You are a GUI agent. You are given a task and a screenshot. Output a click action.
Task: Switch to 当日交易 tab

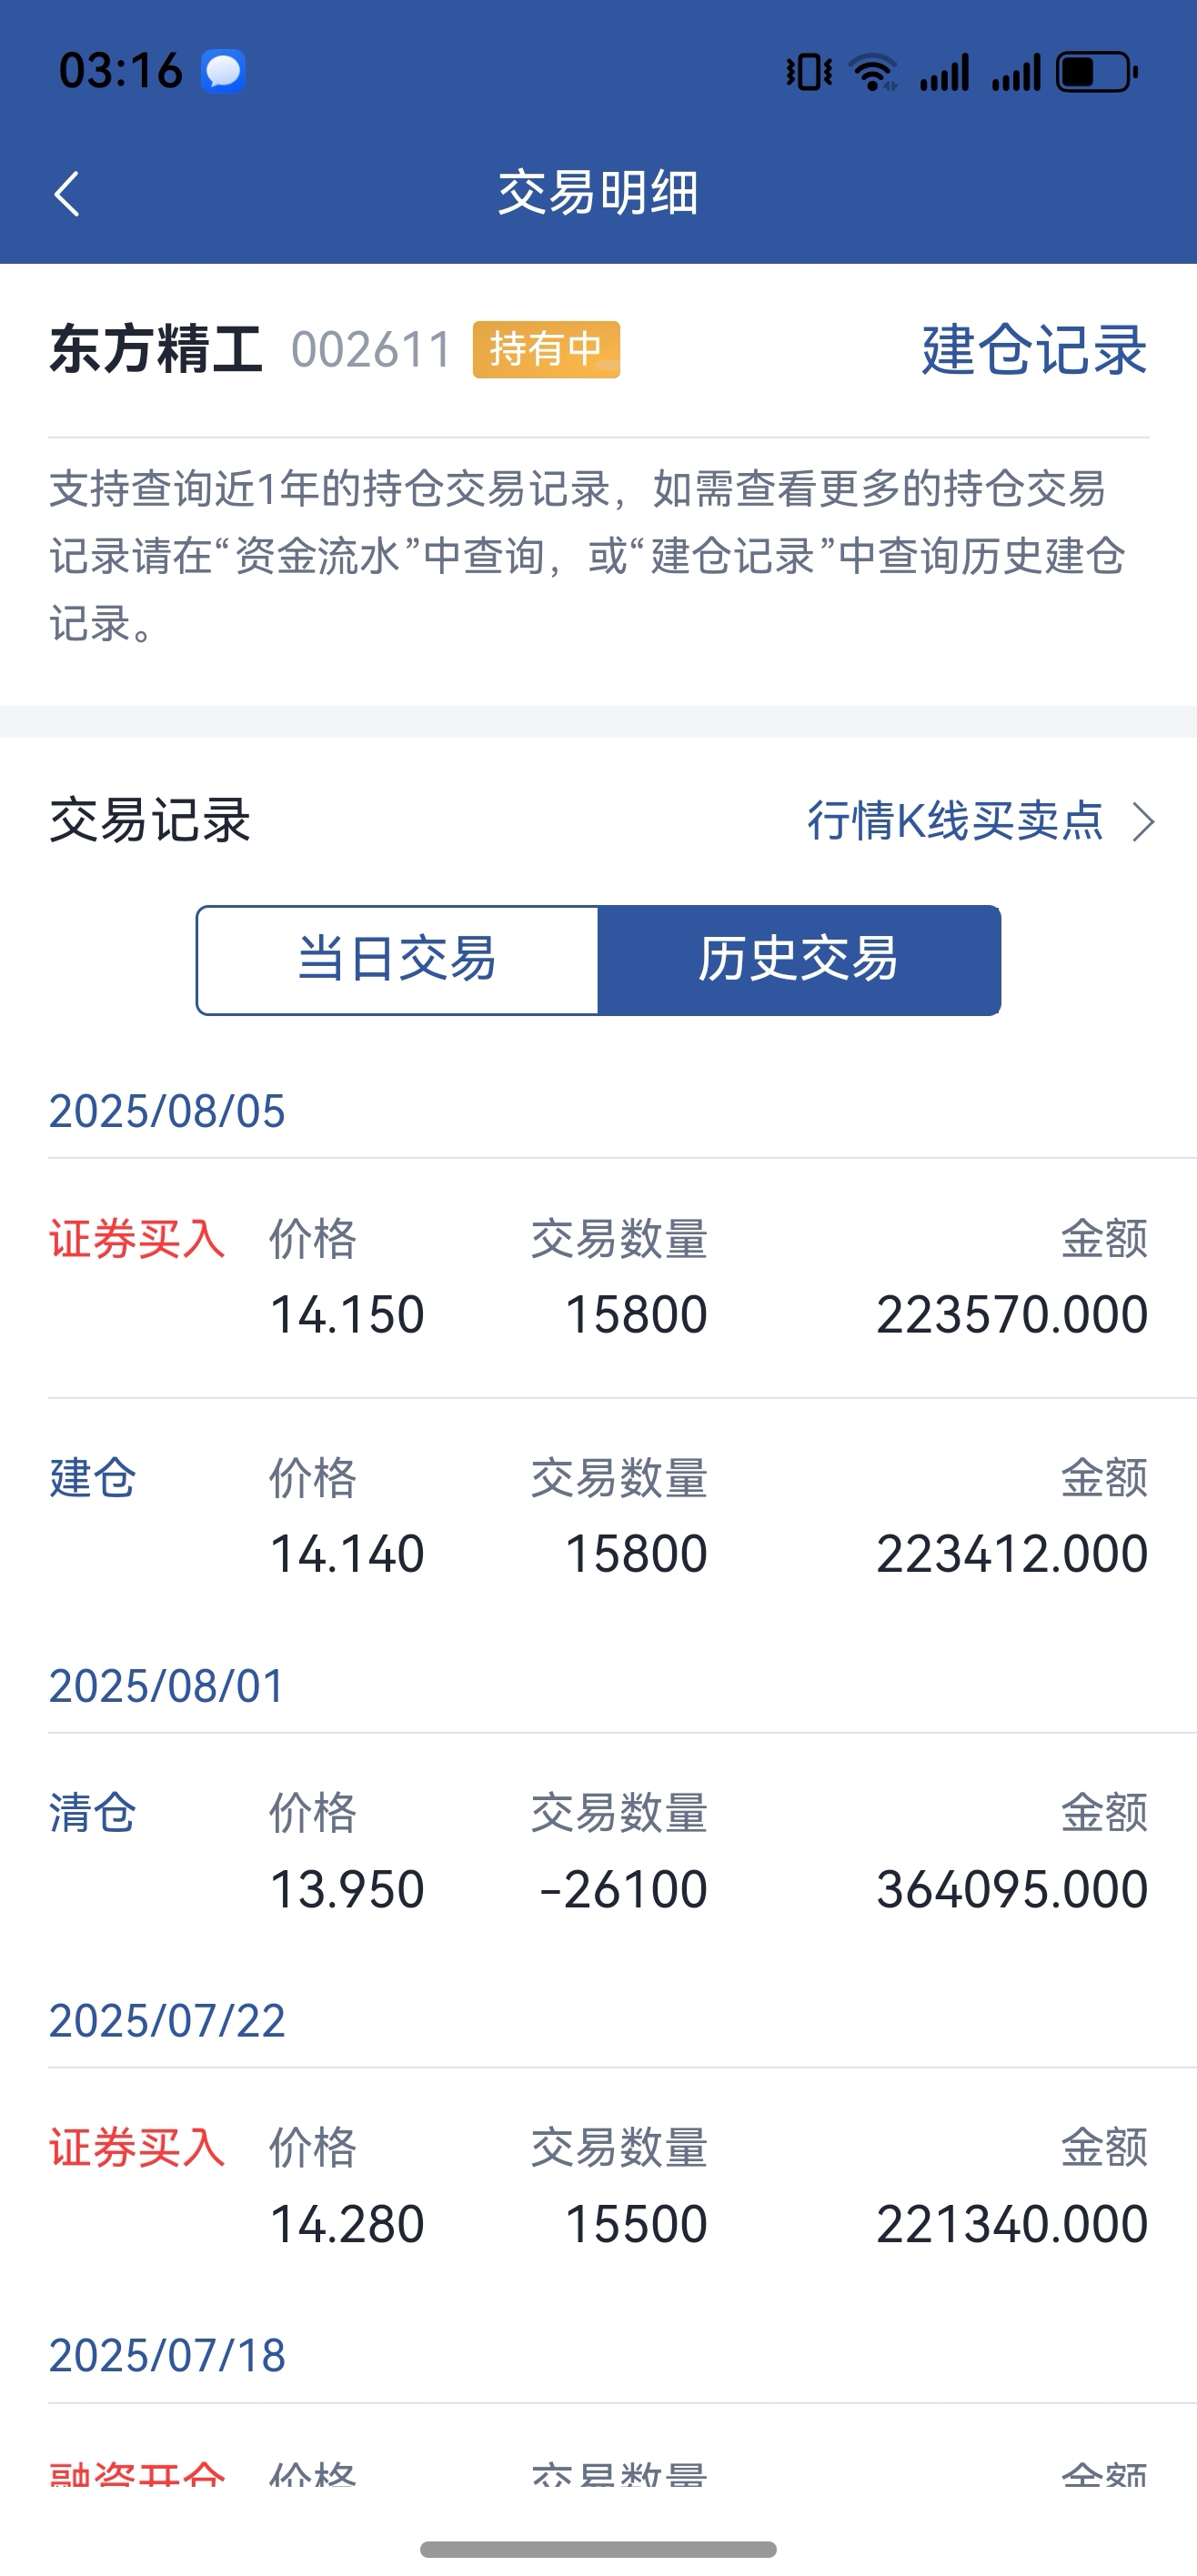[x=397, y=960]
